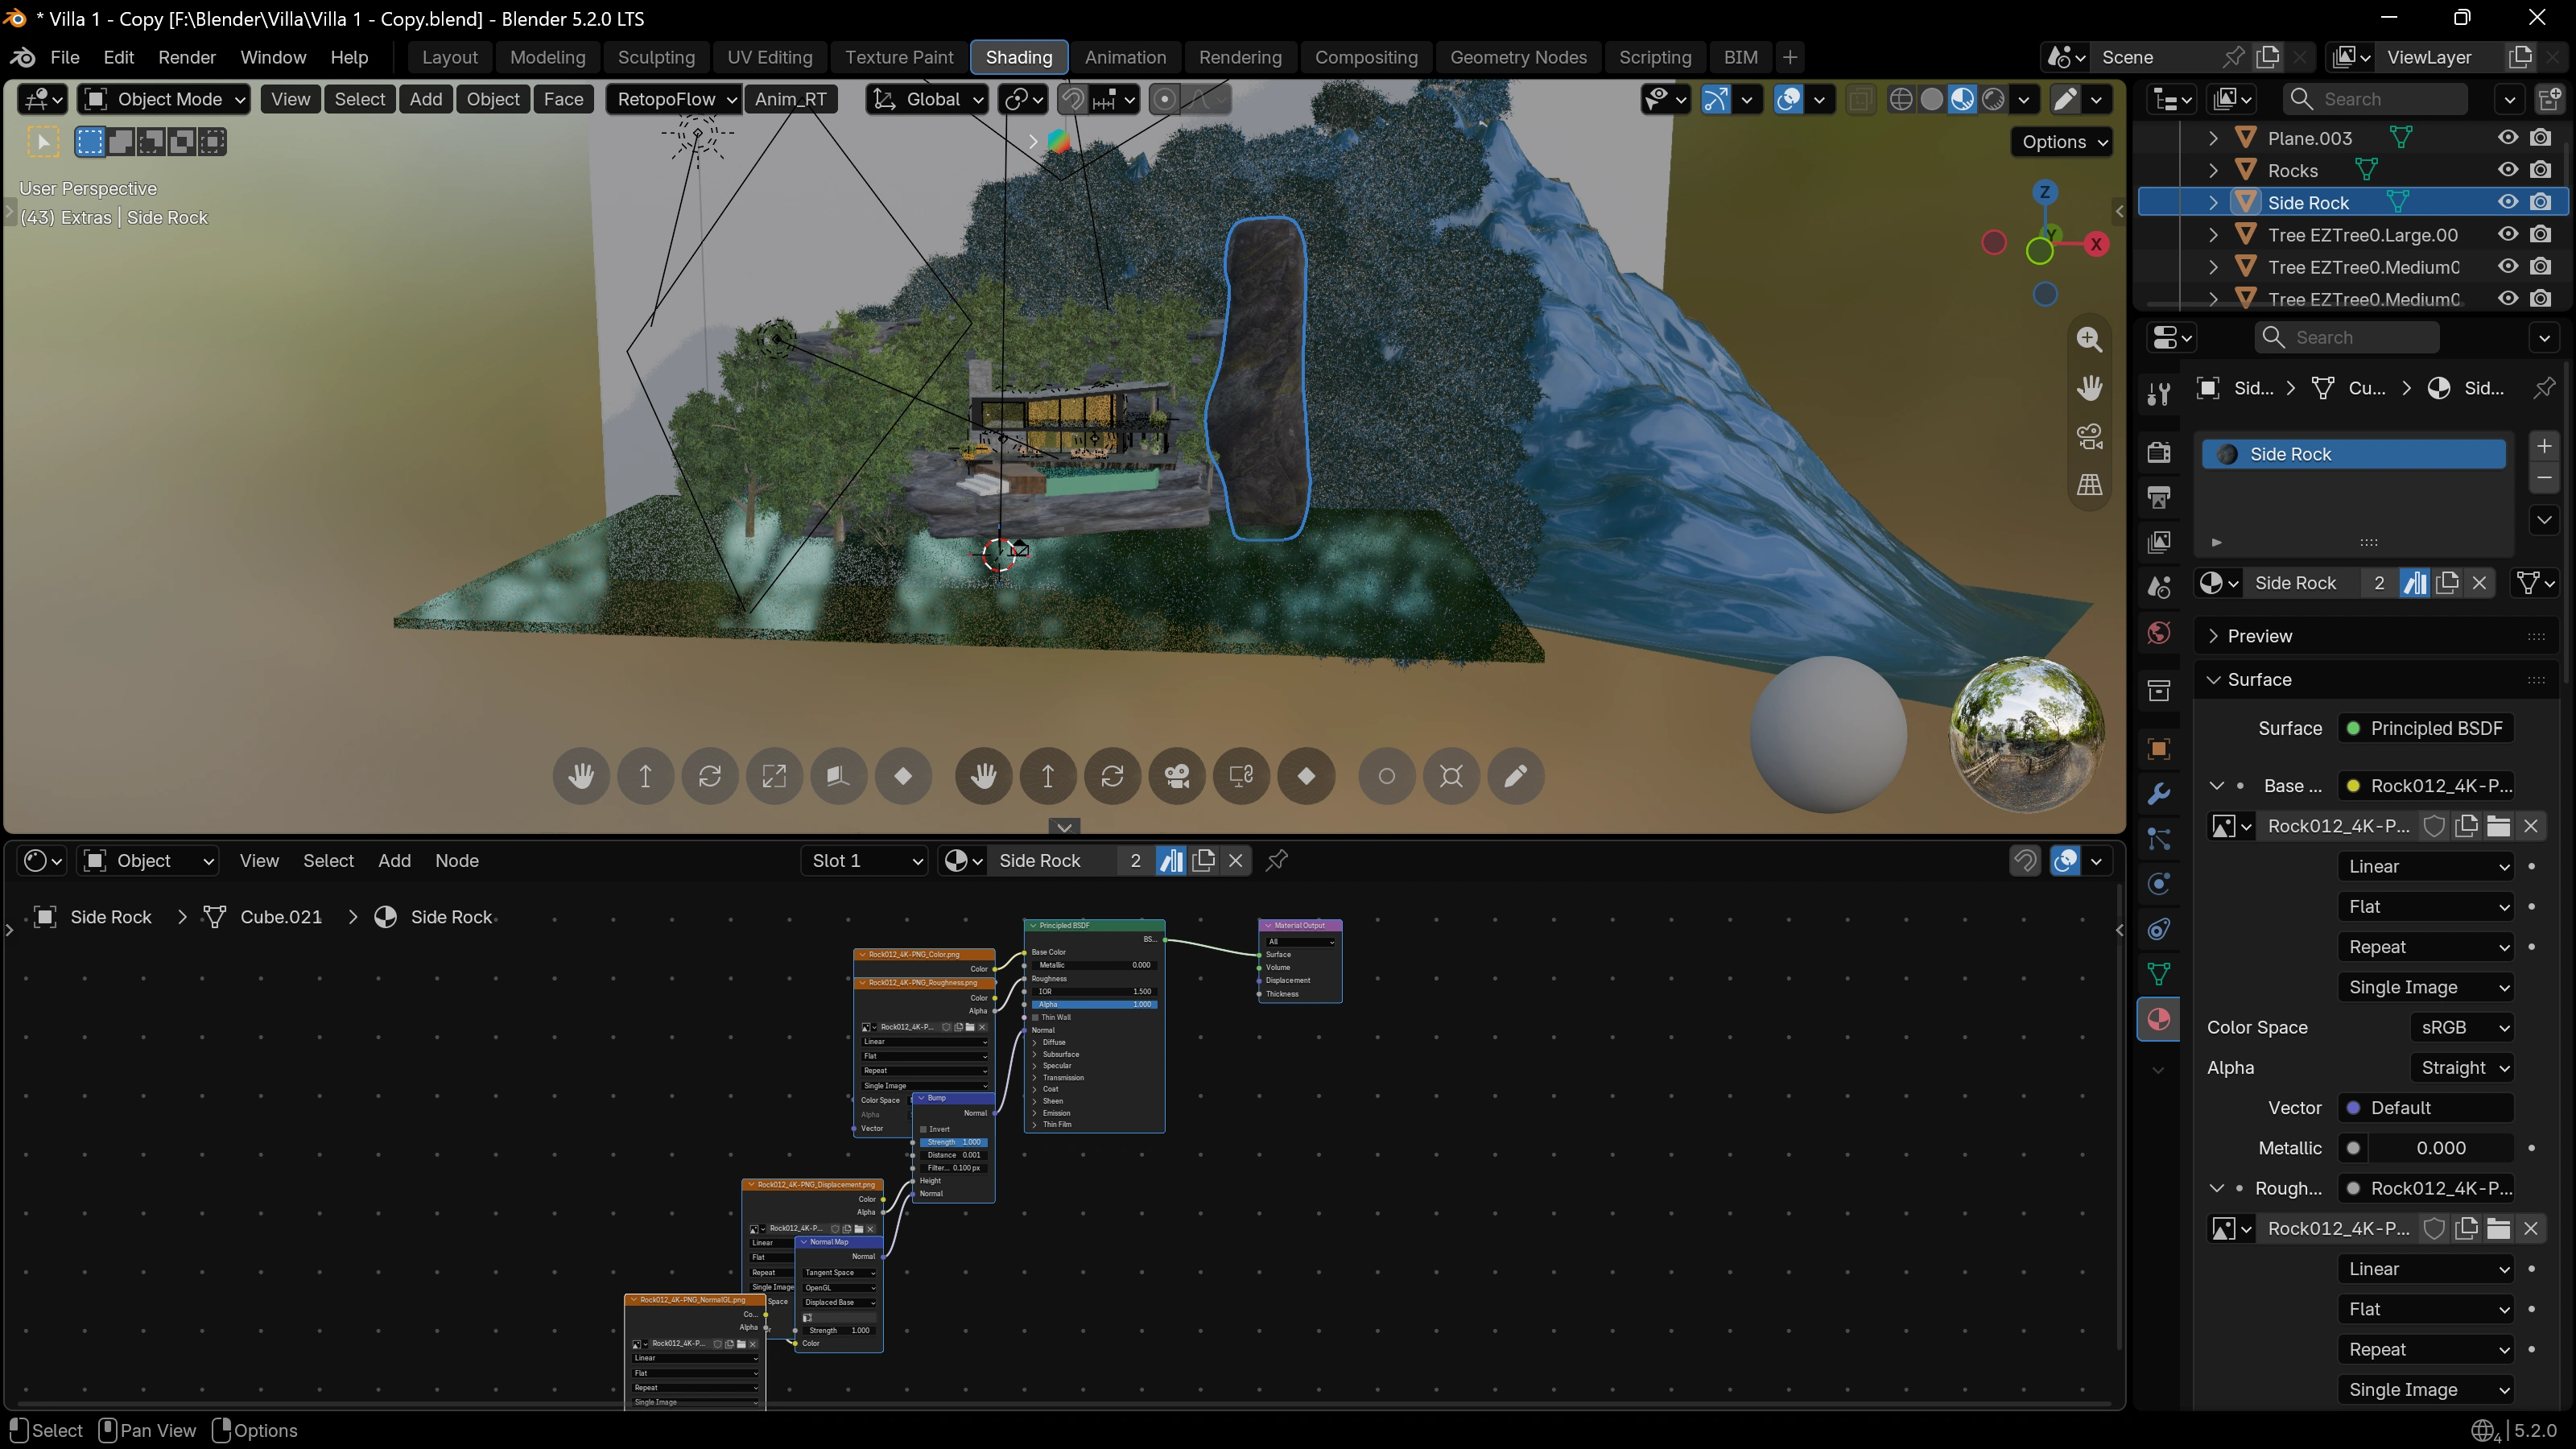Hide Side Rock in viewport
This screenshot has height=1449, width=2576.
2507,202
